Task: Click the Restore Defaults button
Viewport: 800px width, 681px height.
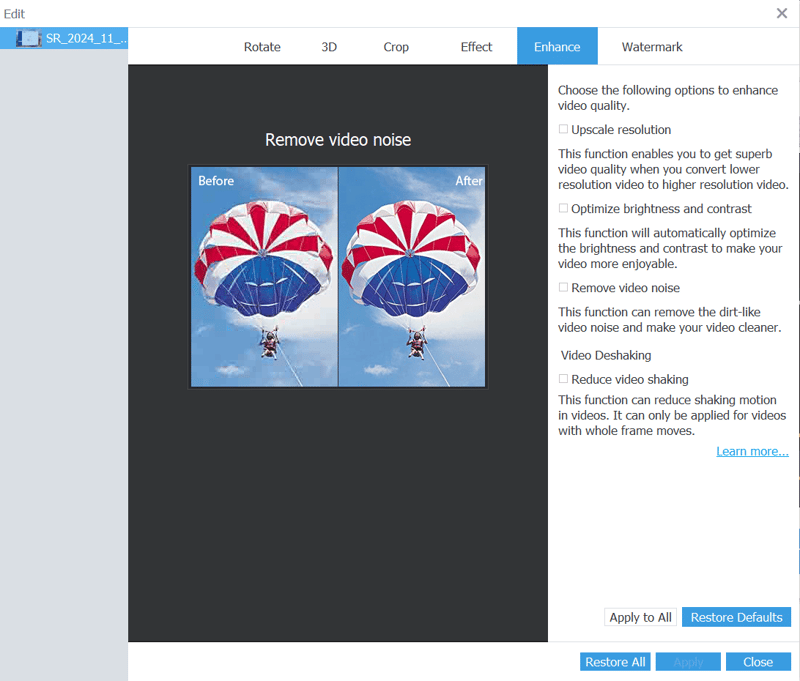Action: [x=736, y=617]
